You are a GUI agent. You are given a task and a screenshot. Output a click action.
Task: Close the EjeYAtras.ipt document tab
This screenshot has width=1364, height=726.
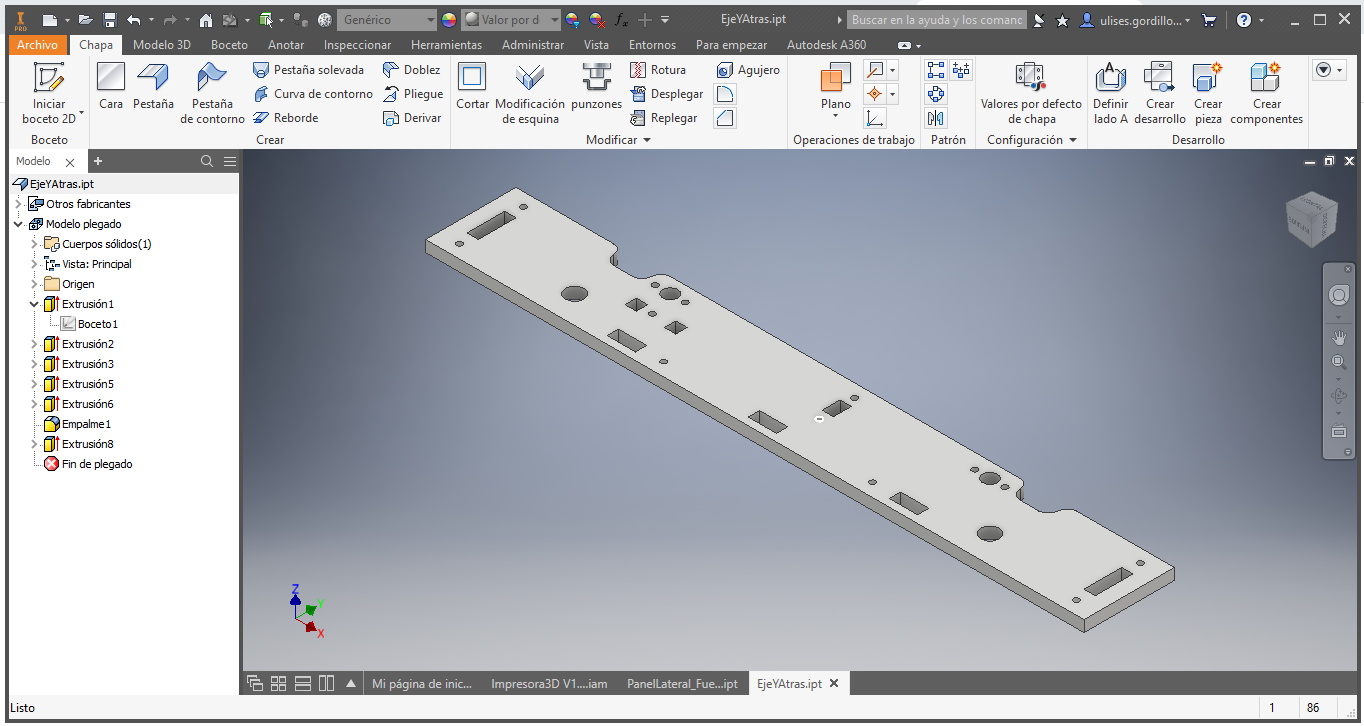(834, 684)
